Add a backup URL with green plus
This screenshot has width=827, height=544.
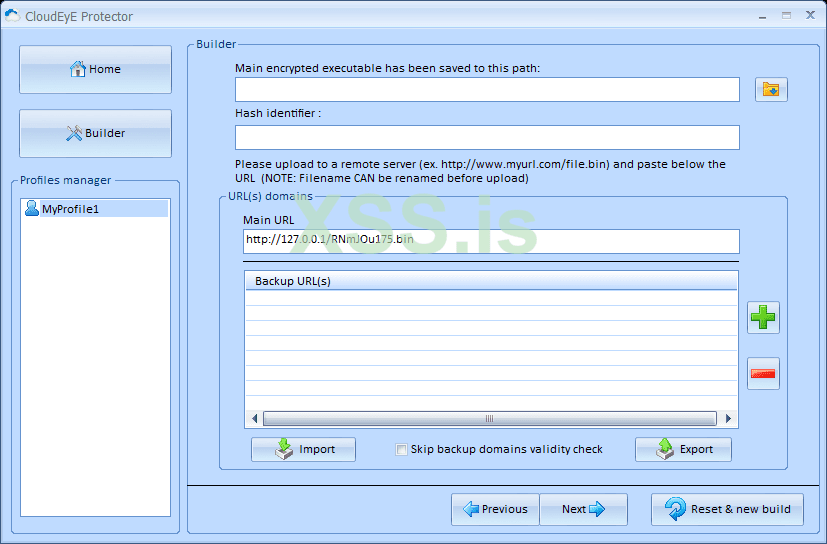coord(763,318)
